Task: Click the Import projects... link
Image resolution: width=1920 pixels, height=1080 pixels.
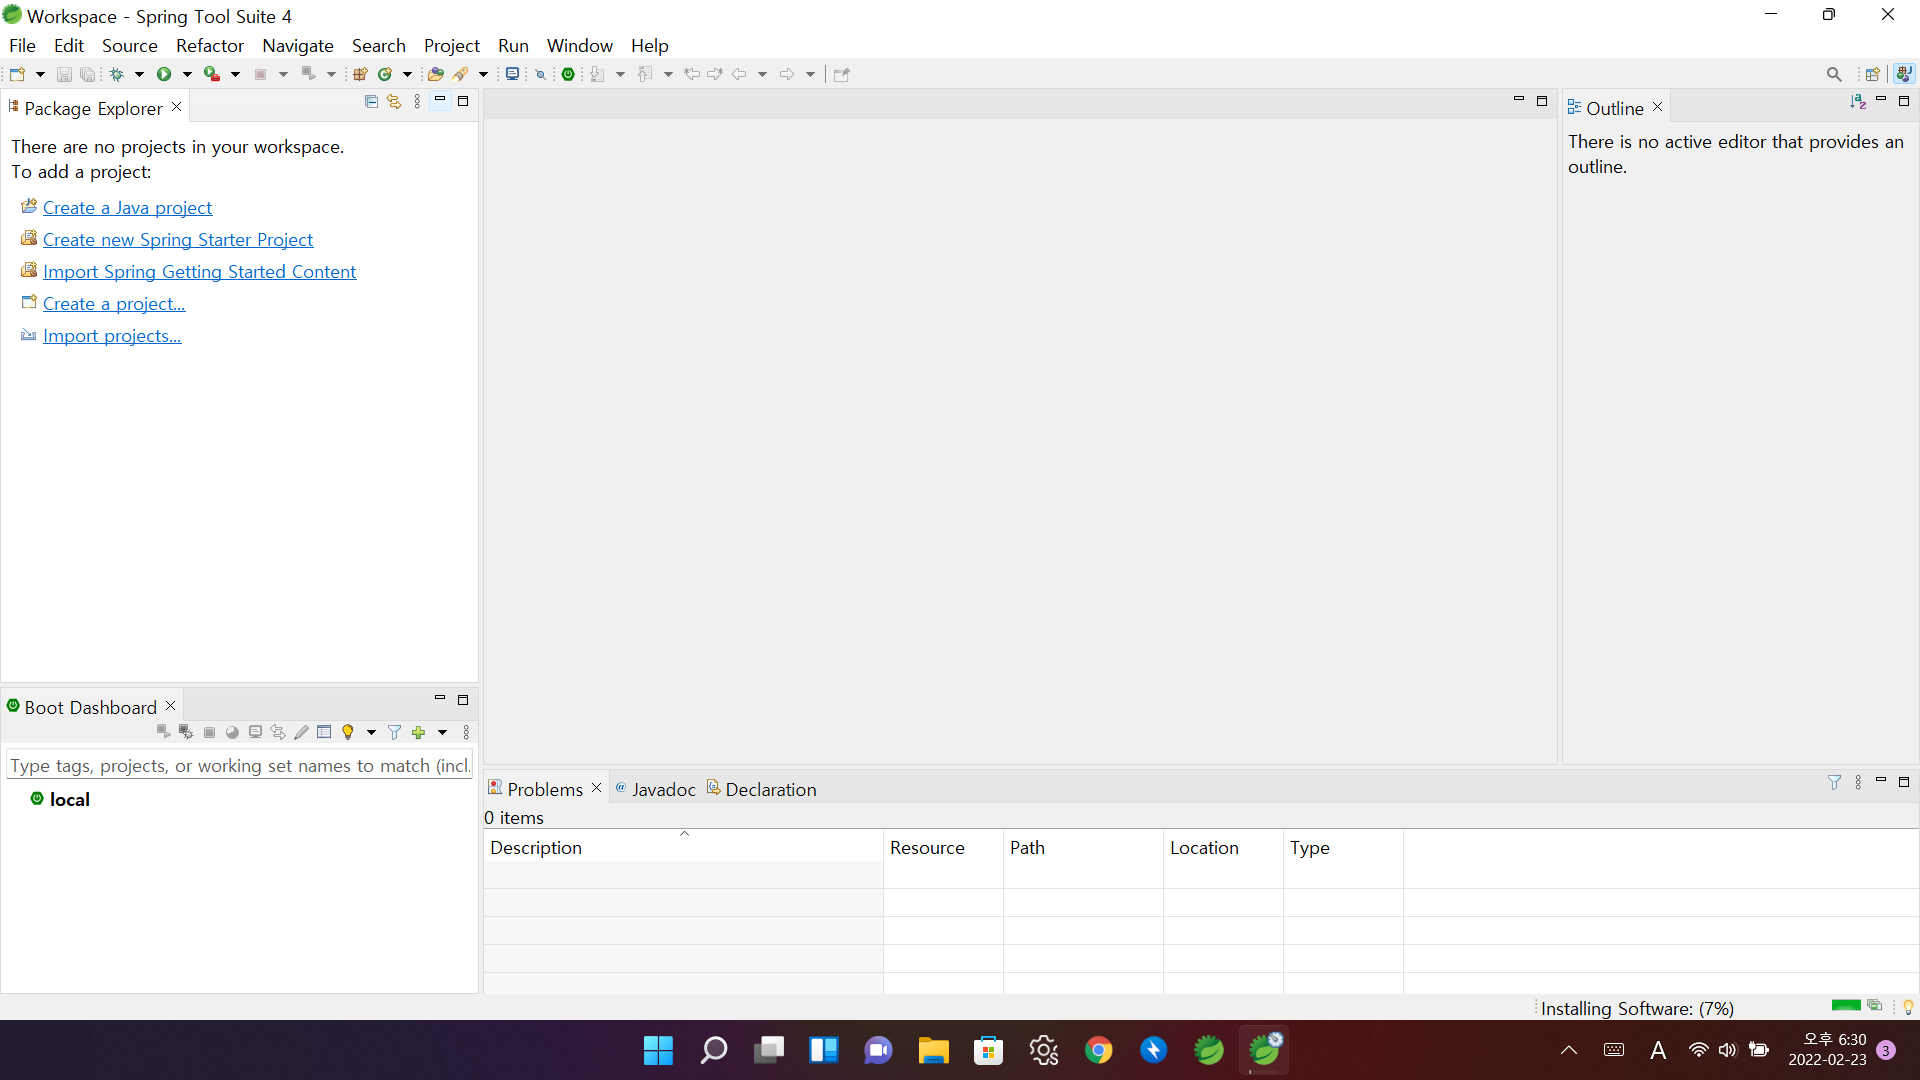Action: point(112,336)
